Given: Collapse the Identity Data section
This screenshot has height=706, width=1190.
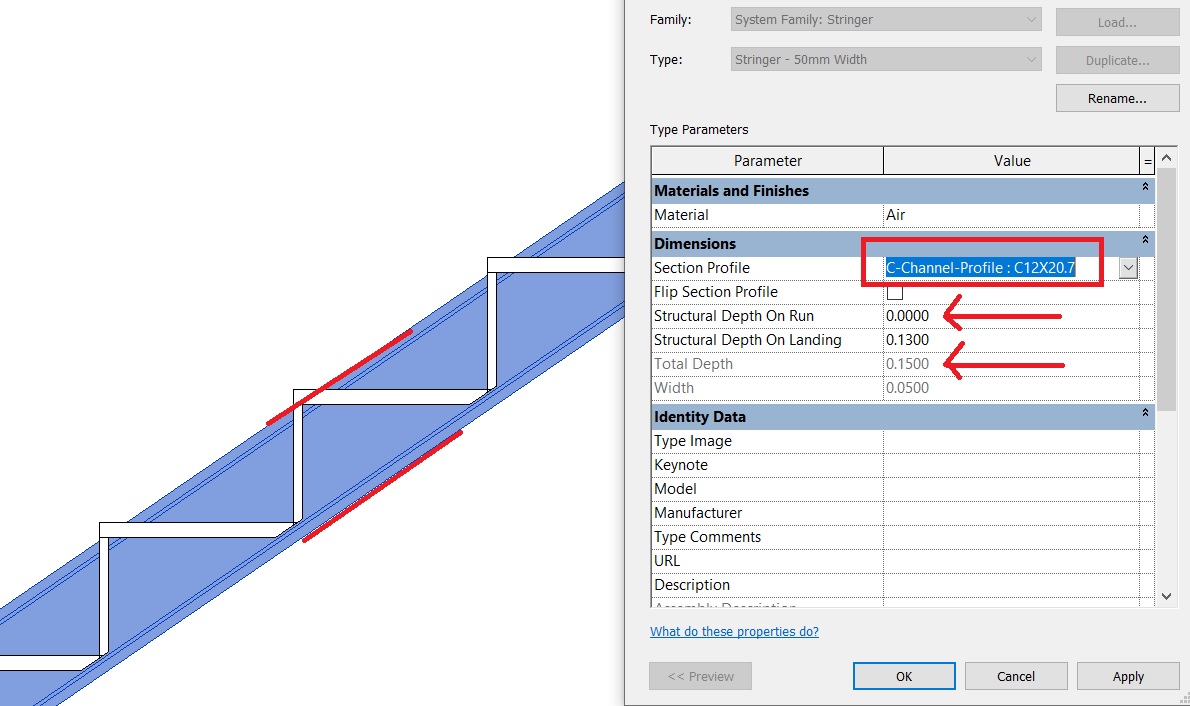Looking at the screenshot, I should tap(1145, 413).
